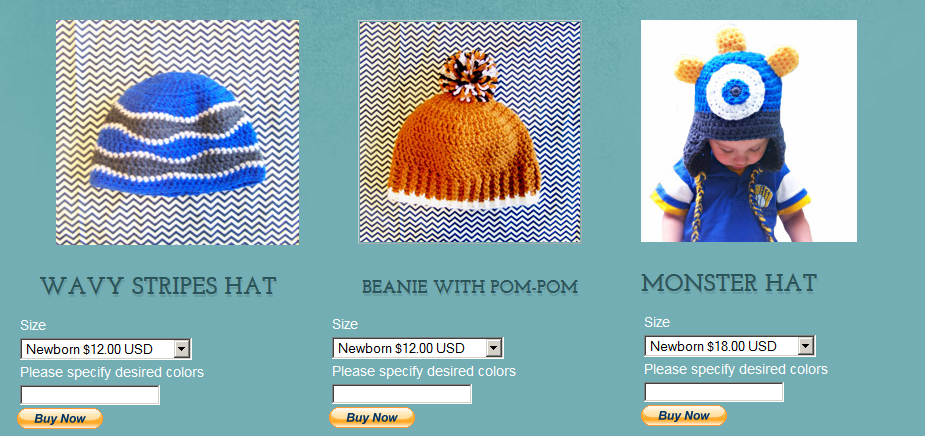Focus the Monster Hat desired colors field
The image size is (925, 436).
714,392
